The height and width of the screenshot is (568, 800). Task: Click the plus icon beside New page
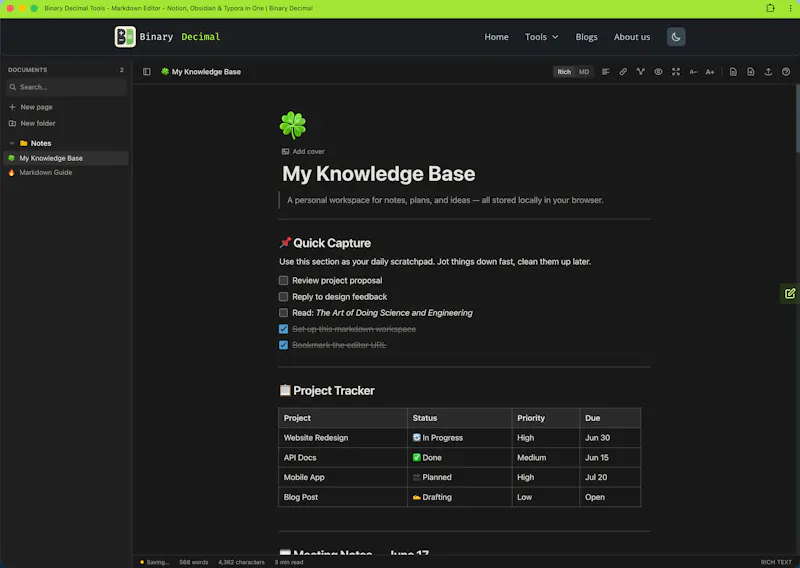click(12, 107)
